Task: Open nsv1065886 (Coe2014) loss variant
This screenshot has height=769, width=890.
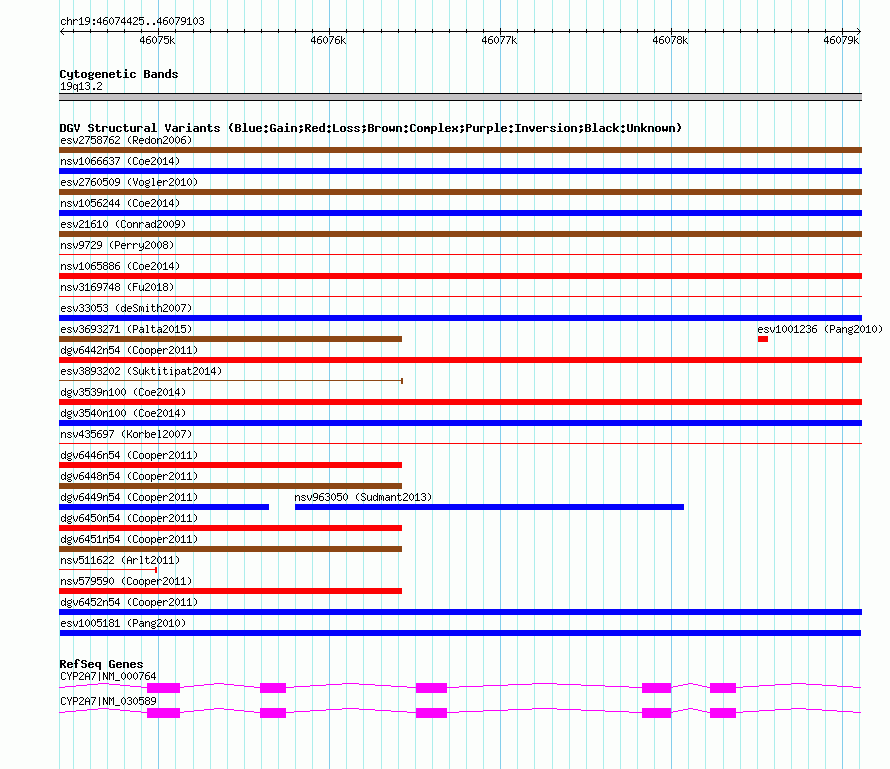Action: pos(460,276)
